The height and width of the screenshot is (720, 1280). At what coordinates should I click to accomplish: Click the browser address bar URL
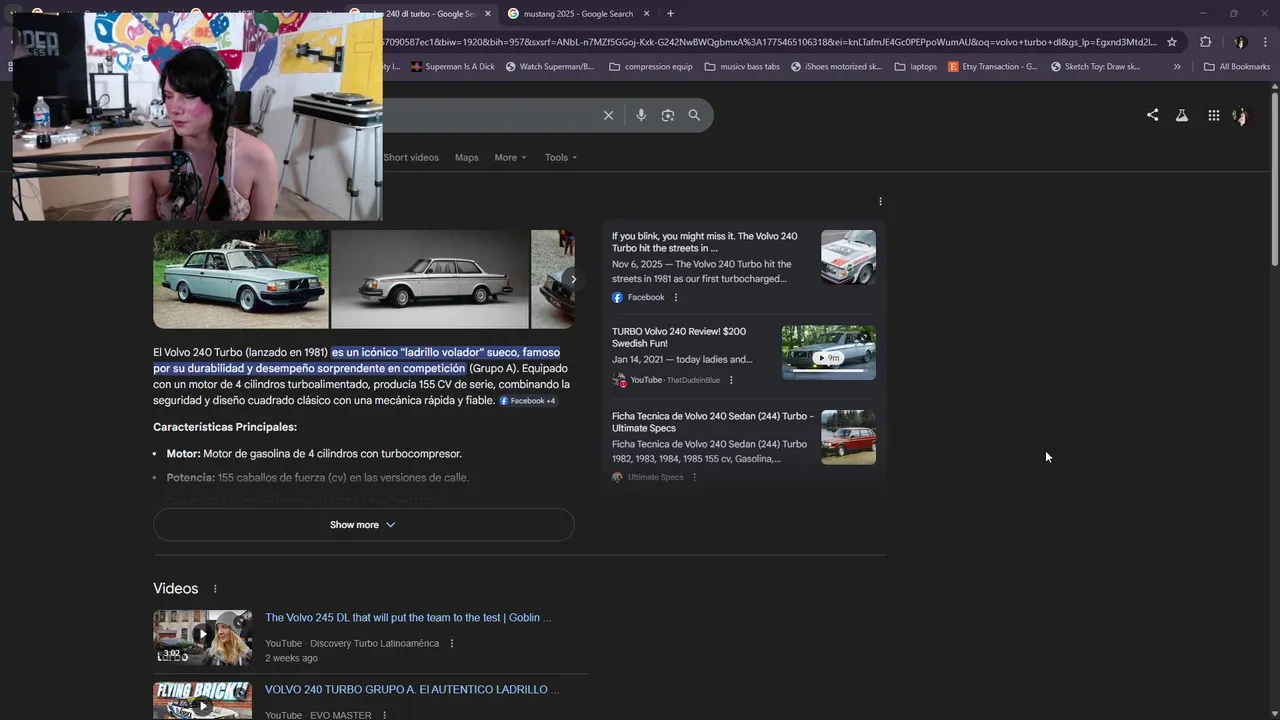click(x=768, y=42)
